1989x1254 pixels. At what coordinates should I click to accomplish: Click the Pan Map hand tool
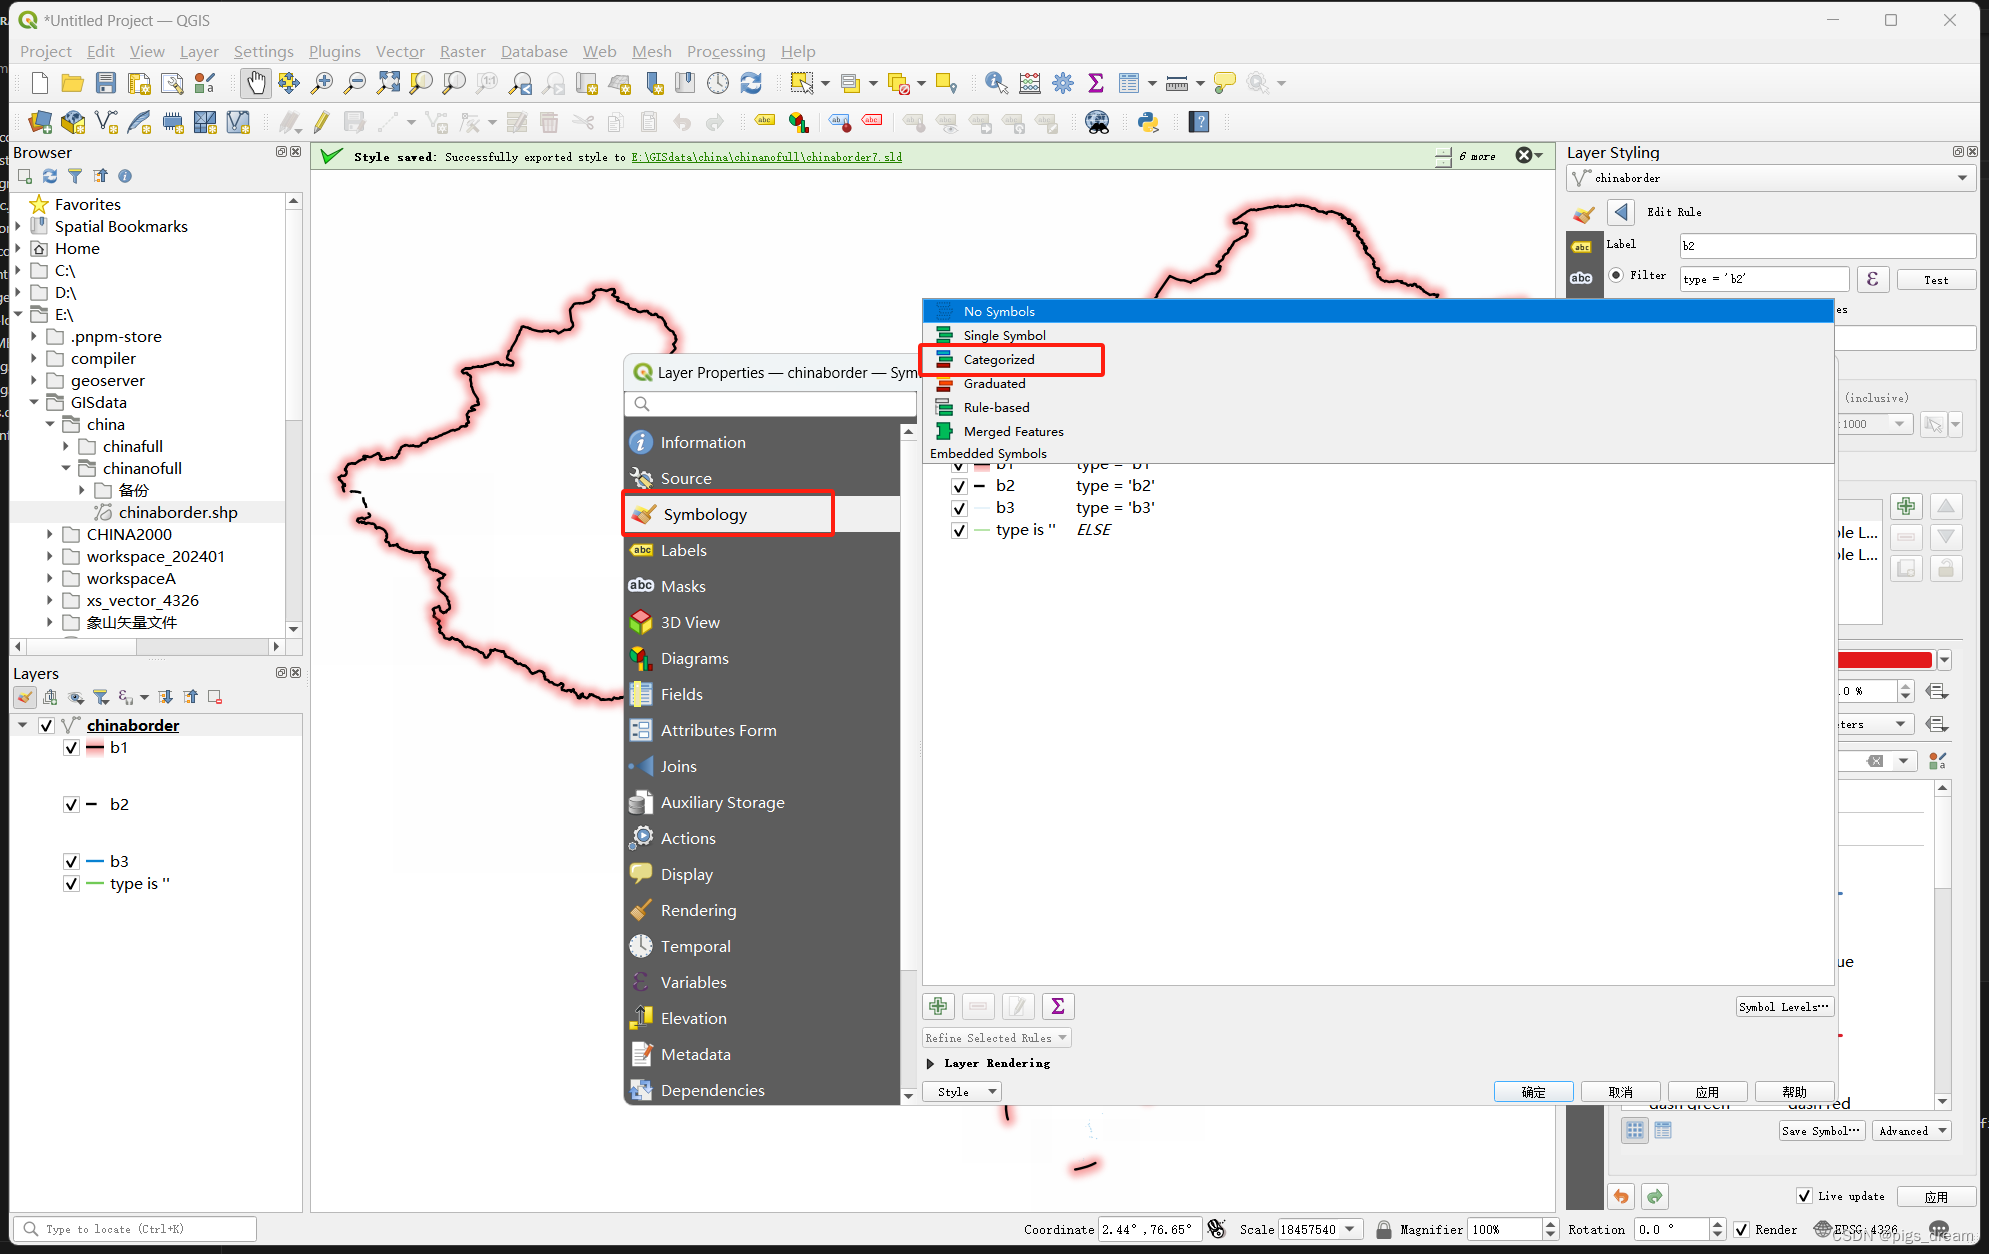[256, 83]
